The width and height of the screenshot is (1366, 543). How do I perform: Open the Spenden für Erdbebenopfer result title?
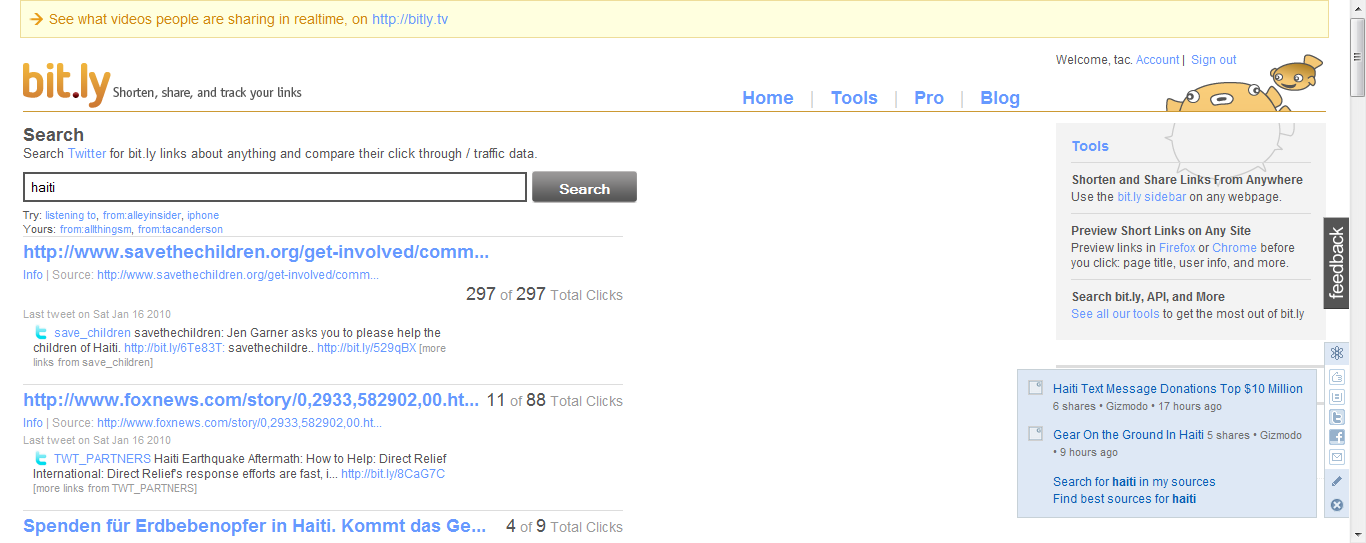point(255,526)
